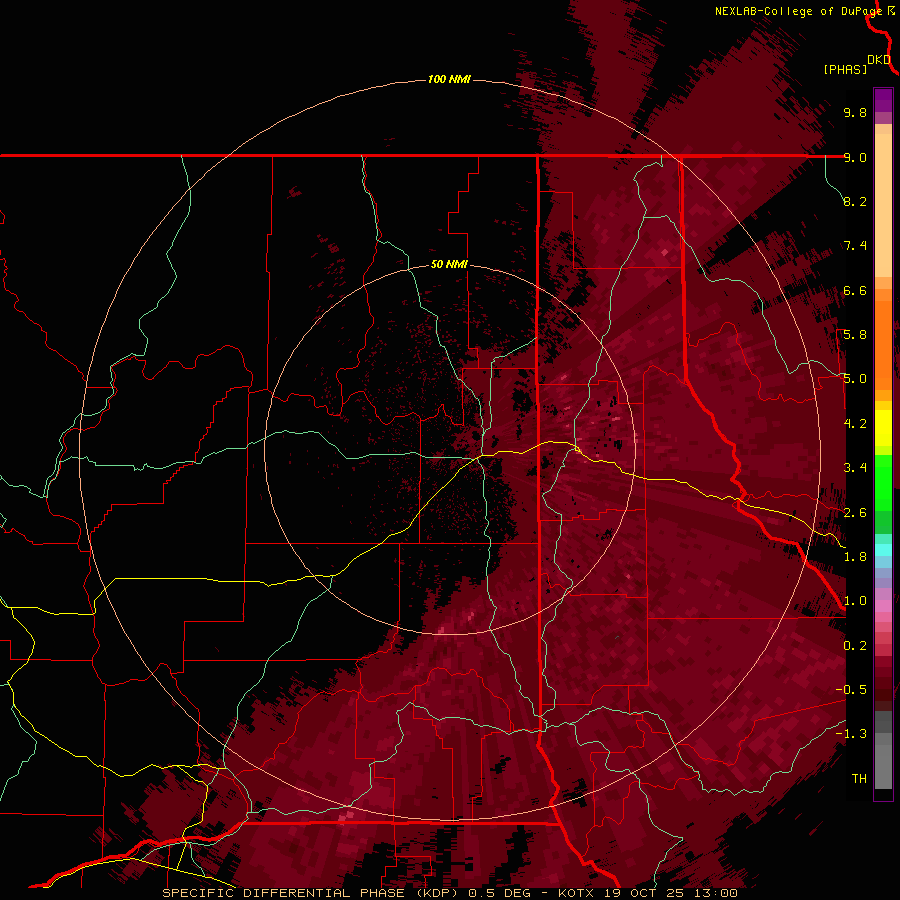The height and width of the screenshot is (900, 900).
Task: Click the TH threshold label
Action: [x=859, y=779]
